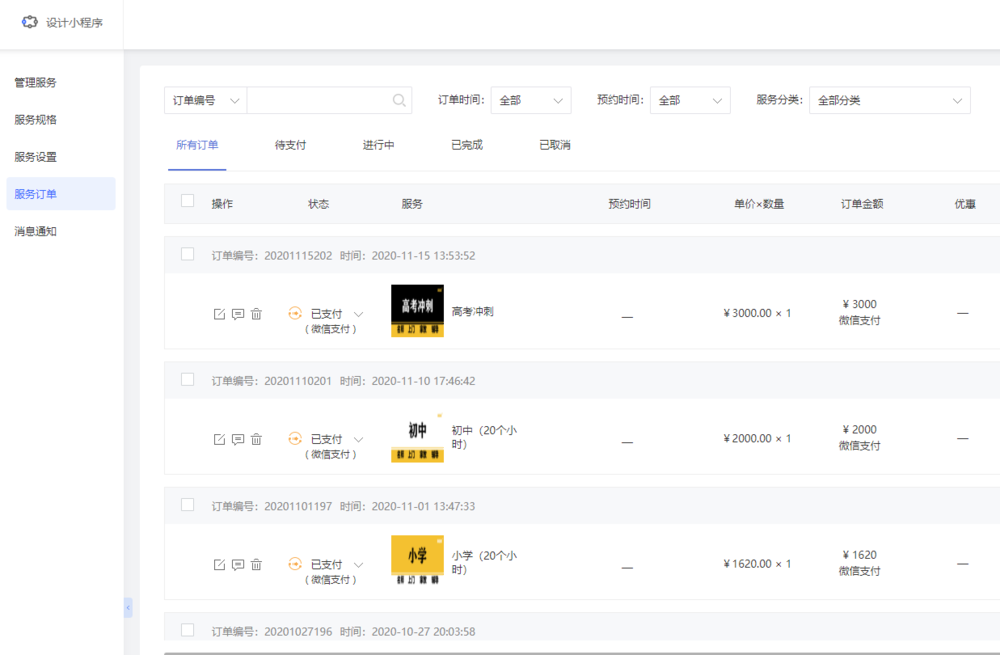
Task: Open the 预约时间 dropdown
Action: click(x=690, y=100)
